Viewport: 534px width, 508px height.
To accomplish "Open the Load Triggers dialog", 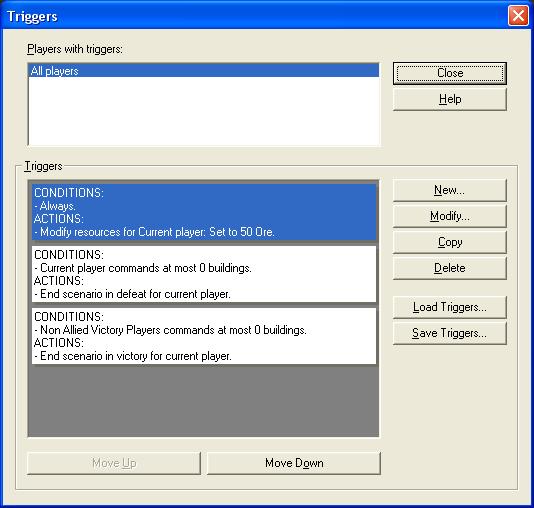I will click(450, 307).
